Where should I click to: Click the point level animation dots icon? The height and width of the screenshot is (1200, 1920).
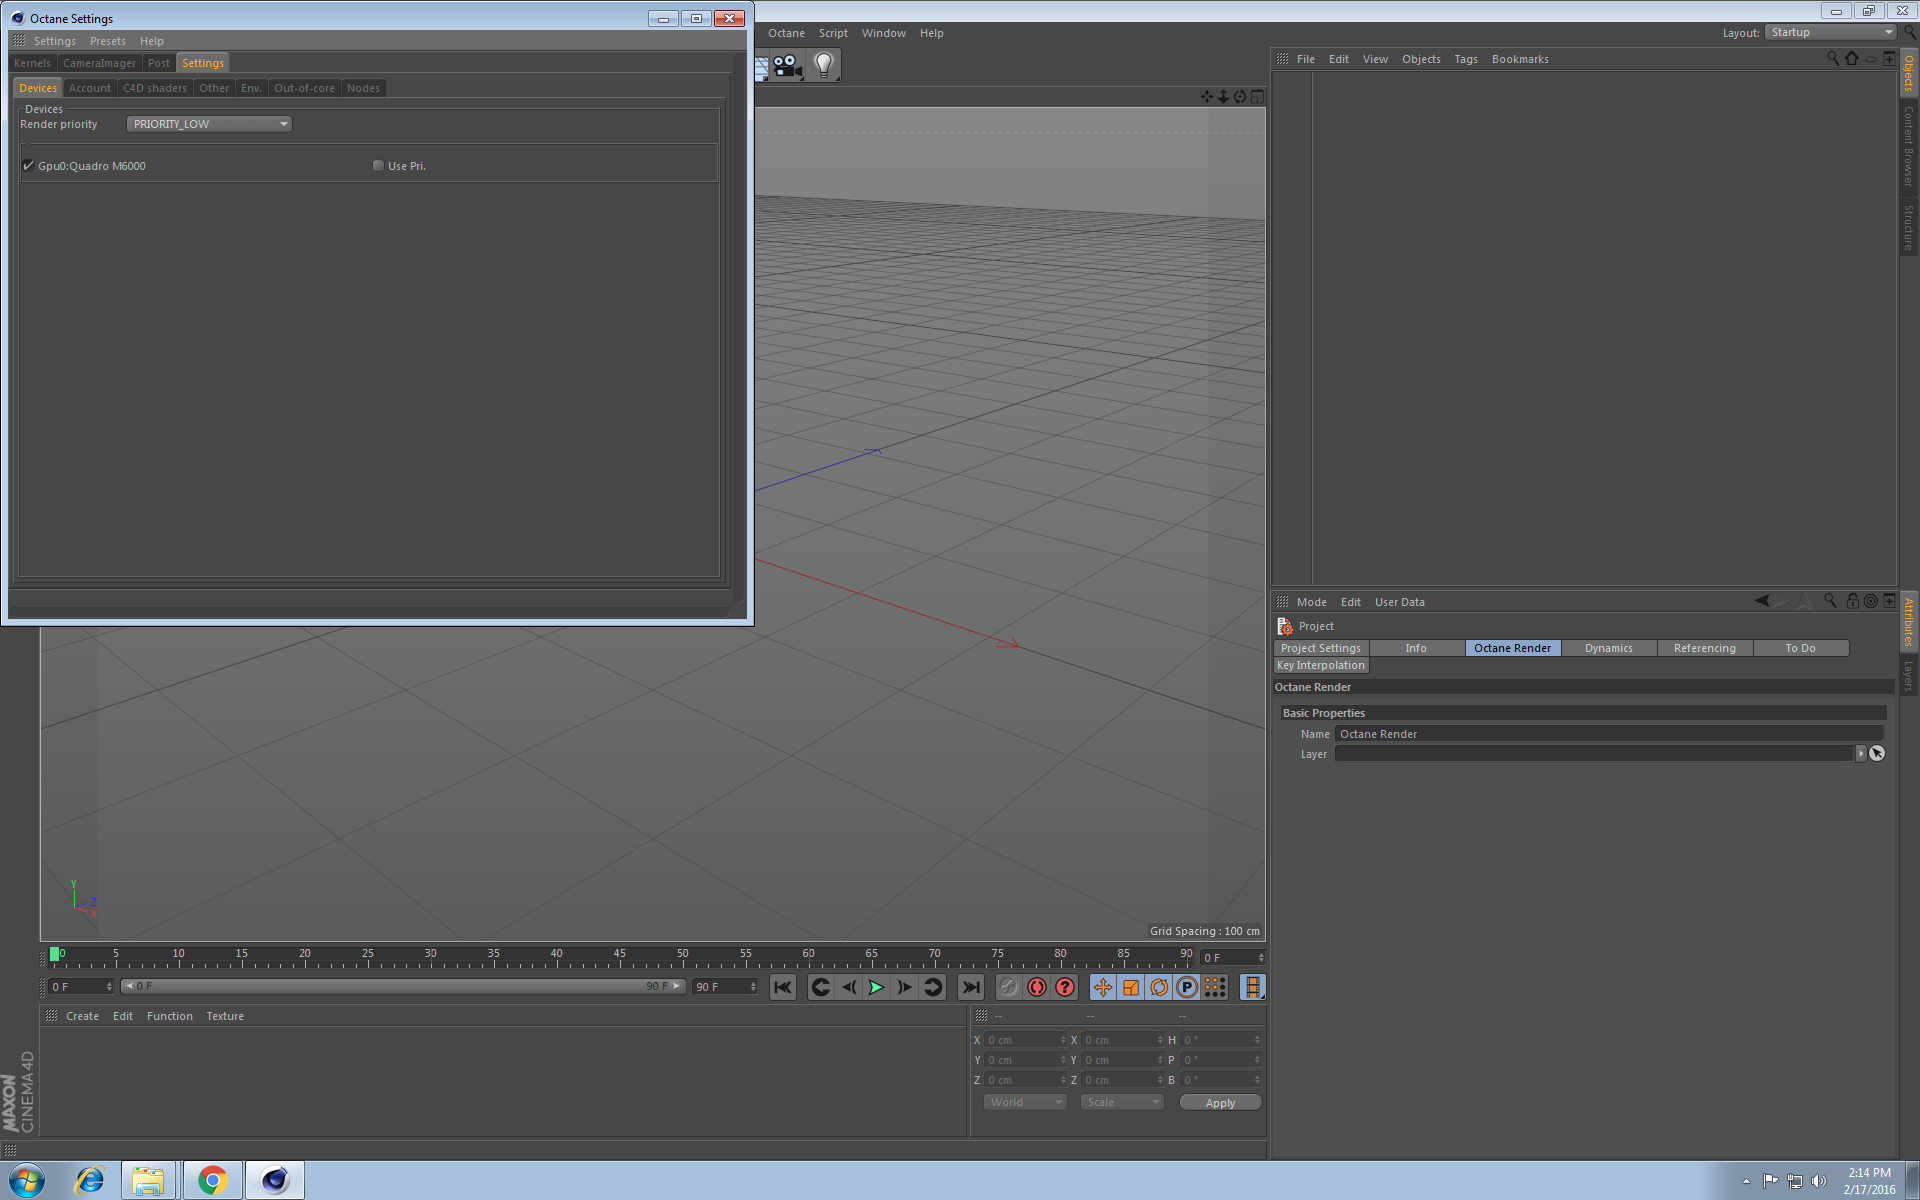coord(1215,988)
